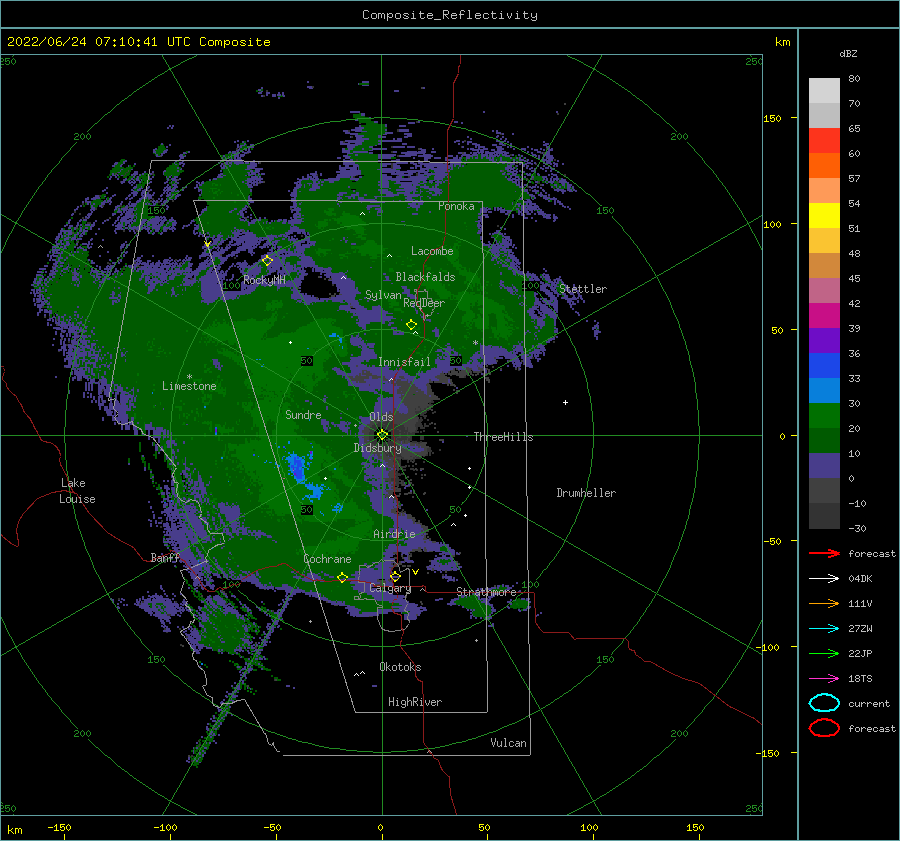Viewport: 900px width, 841px height.
Task: Pick the purple-grey swatch between 10 and 0
Action: point(824,465)
